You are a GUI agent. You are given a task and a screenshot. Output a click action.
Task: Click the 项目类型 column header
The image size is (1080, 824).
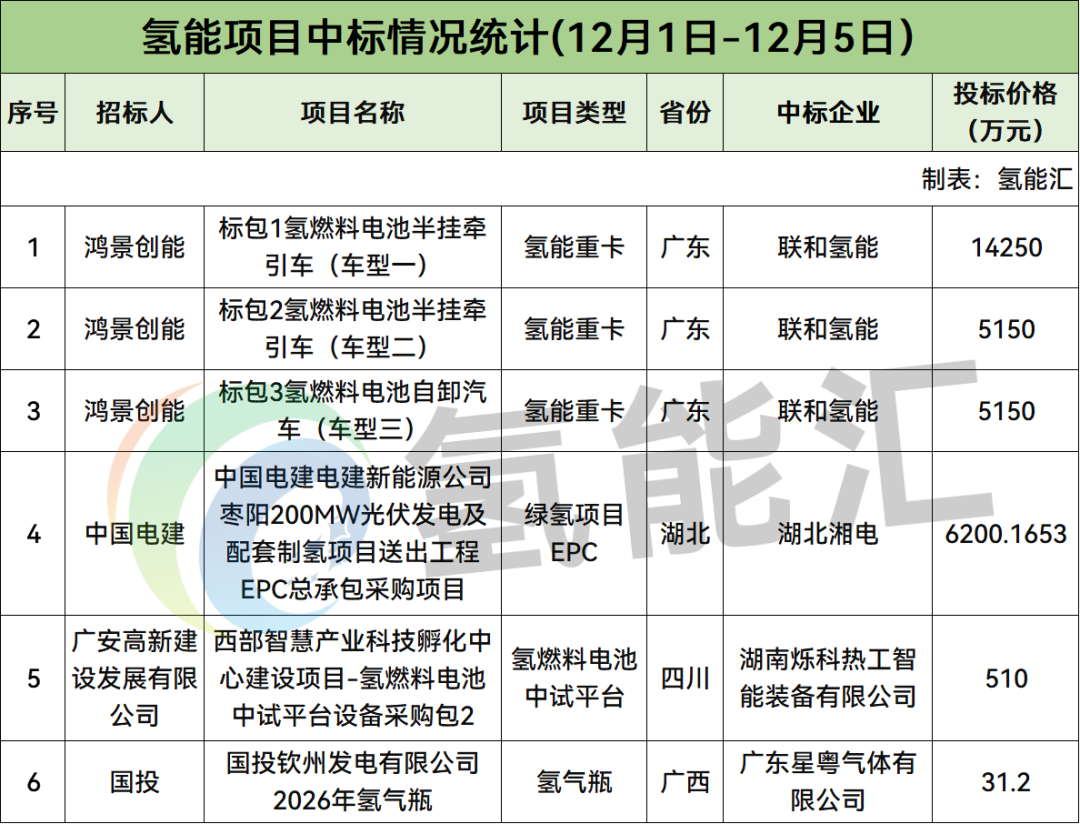[x=574, y=112]
